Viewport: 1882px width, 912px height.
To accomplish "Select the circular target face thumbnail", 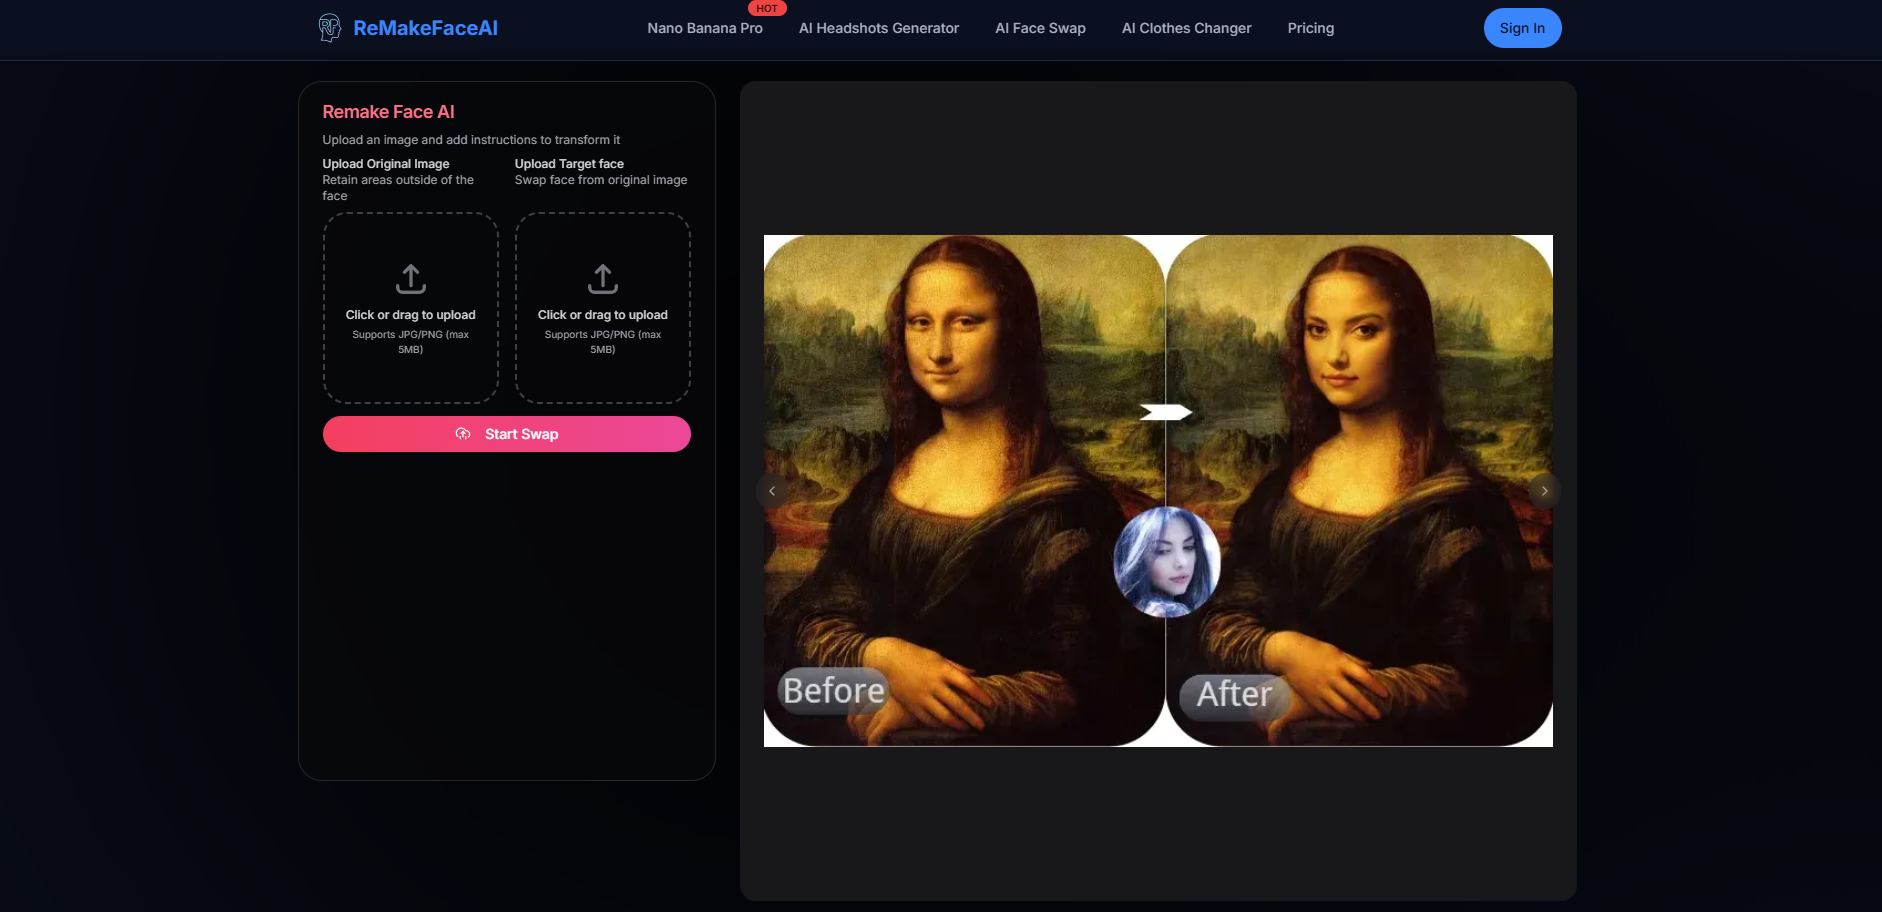I will point(1166,562).
